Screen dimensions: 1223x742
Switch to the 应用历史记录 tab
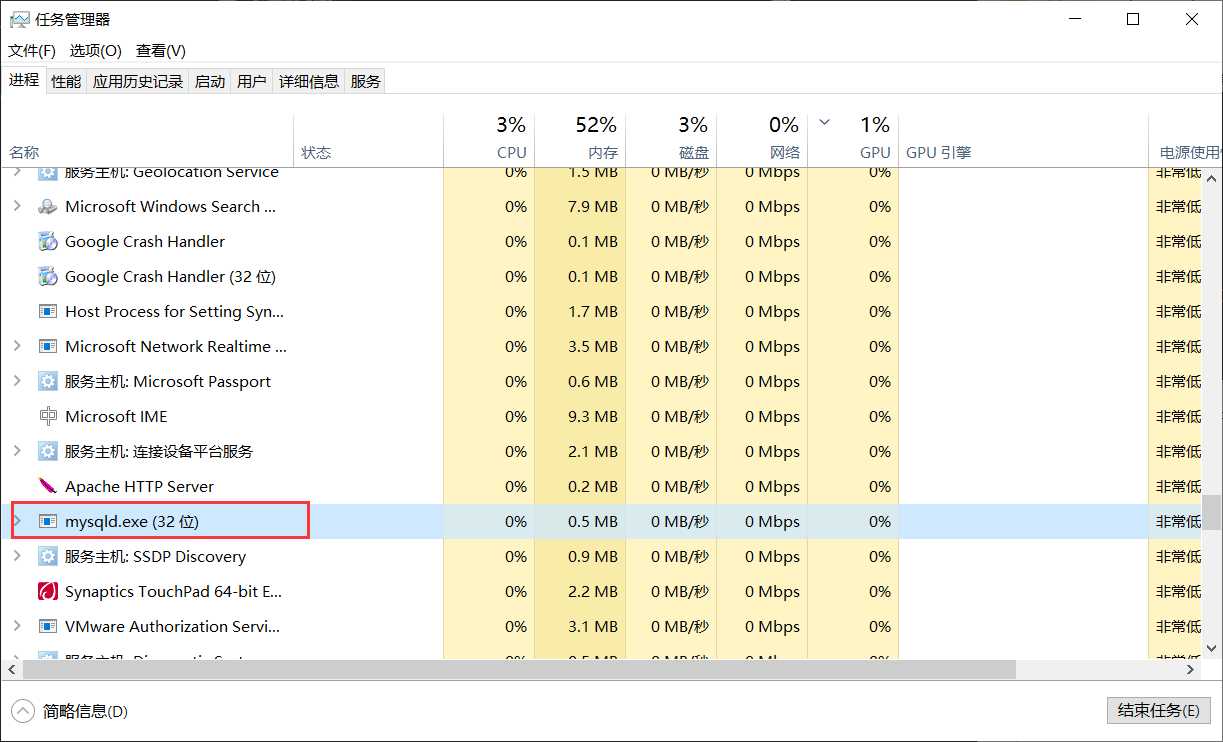[x=138, y=82]
